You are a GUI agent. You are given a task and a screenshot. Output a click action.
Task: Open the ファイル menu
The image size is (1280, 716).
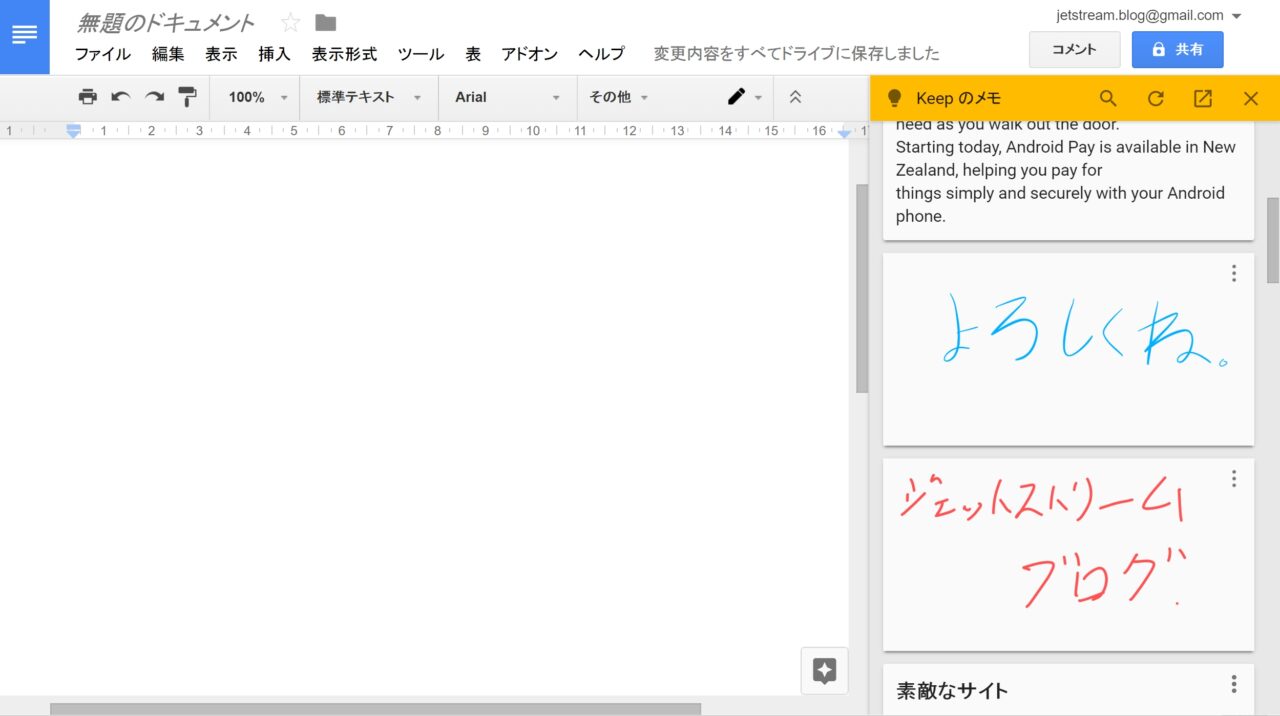[x=102, y=54]
